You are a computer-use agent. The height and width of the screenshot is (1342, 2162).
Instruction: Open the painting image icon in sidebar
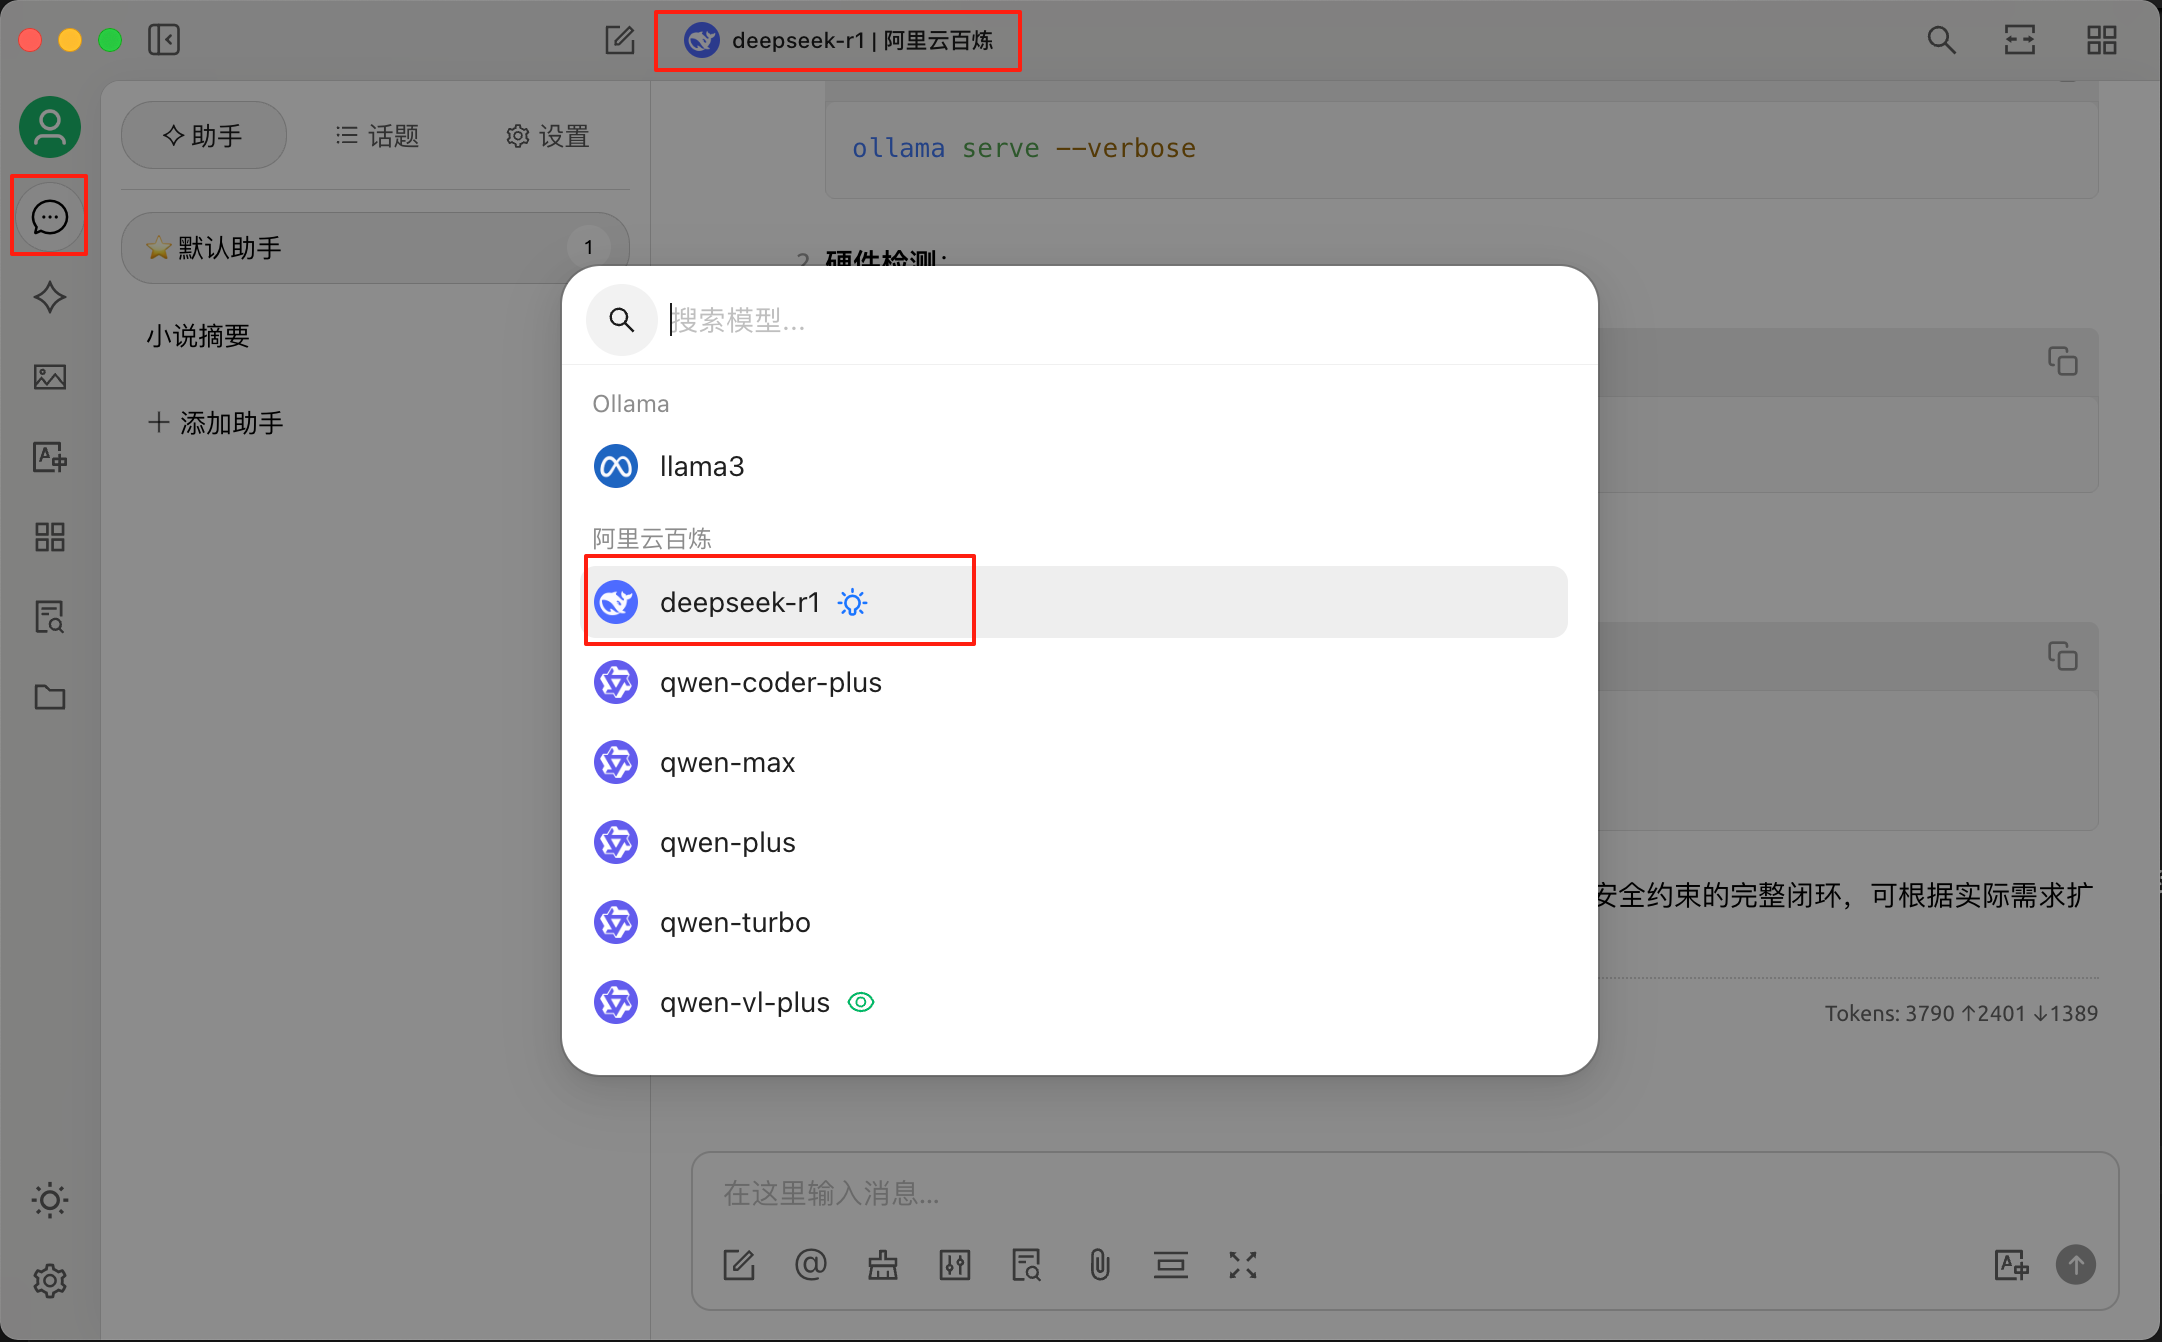pos(50,377)
